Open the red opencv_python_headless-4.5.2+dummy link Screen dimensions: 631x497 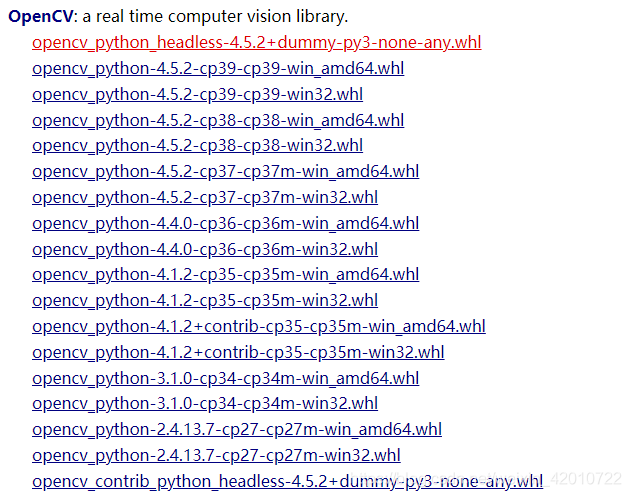(257, 43)
